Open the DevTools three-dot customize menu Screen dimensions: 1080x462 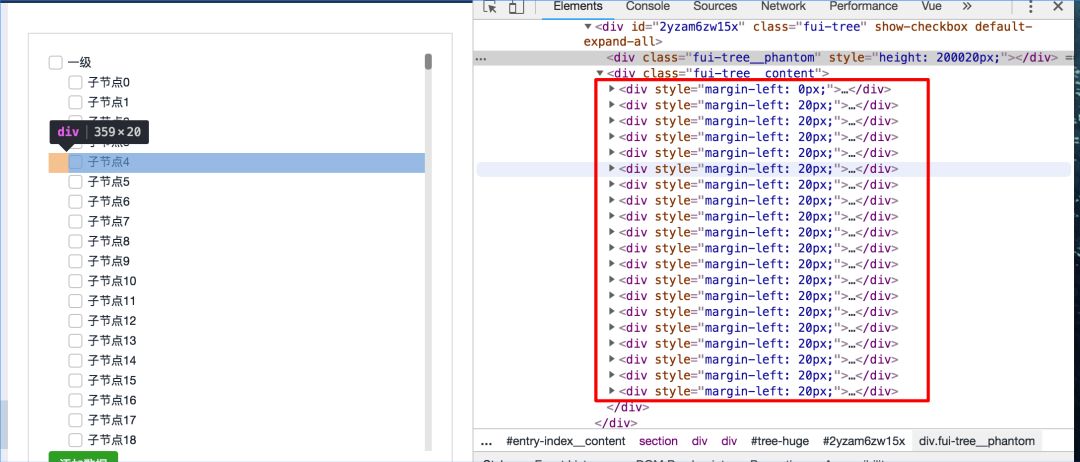(1030, 7)
